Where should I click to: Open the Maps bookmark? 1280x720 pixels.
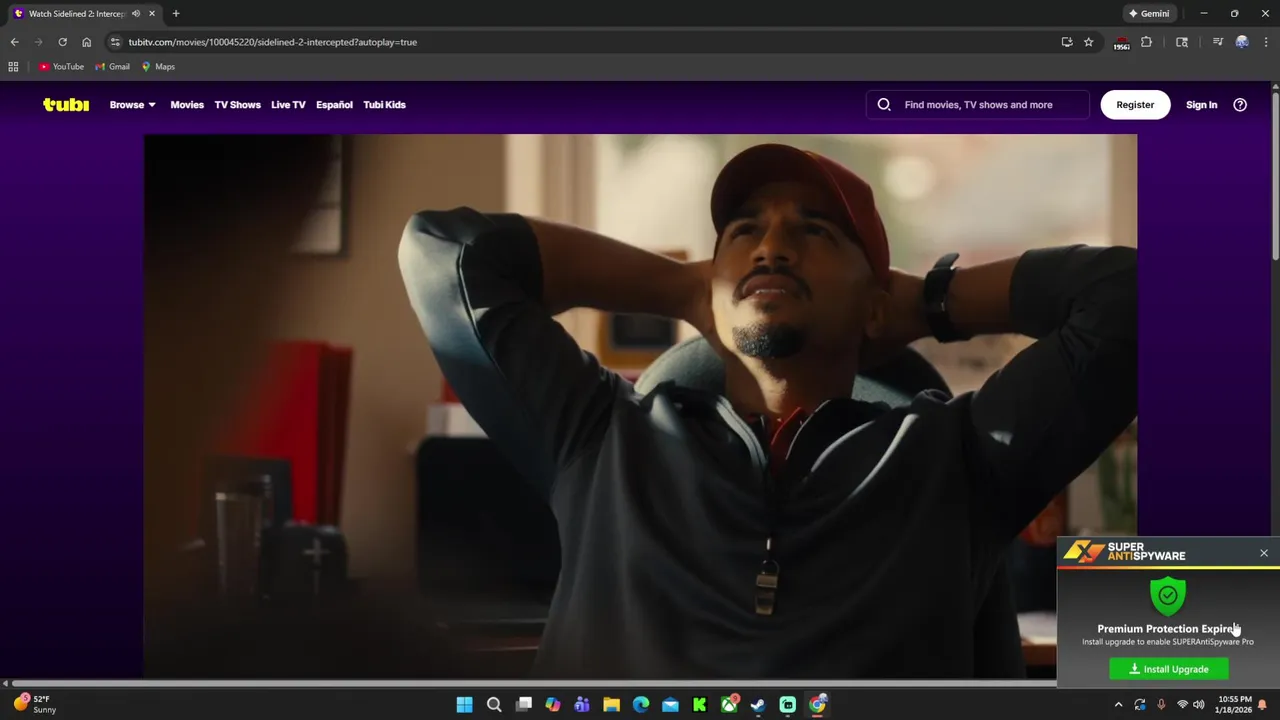pos(158,67)
